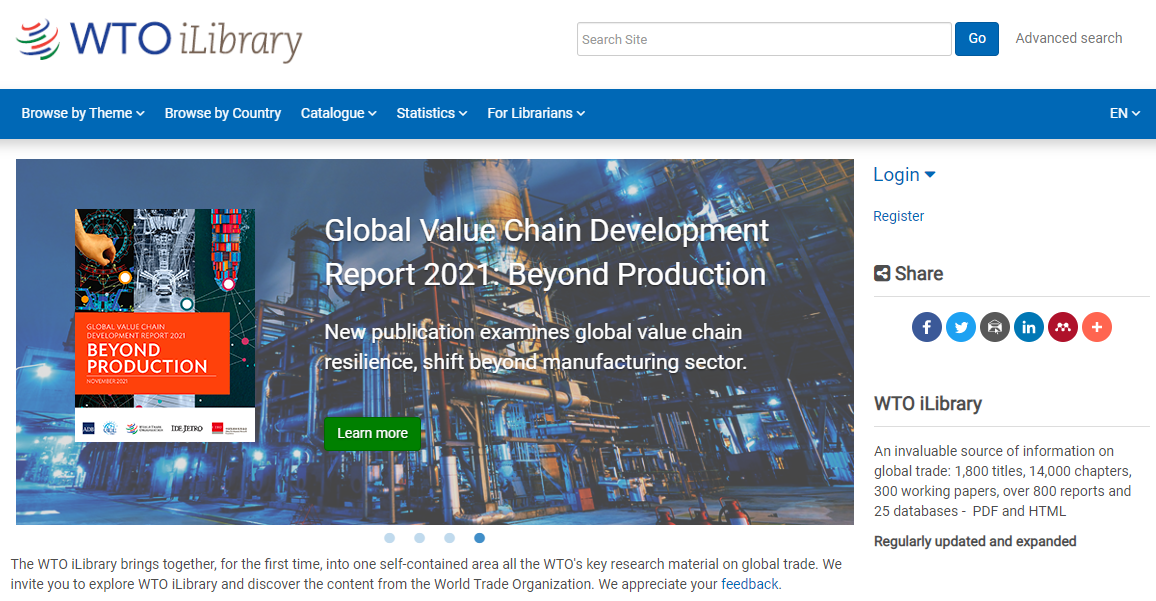Follow the feedback link
1156x601 pixels.
[749, 584]
